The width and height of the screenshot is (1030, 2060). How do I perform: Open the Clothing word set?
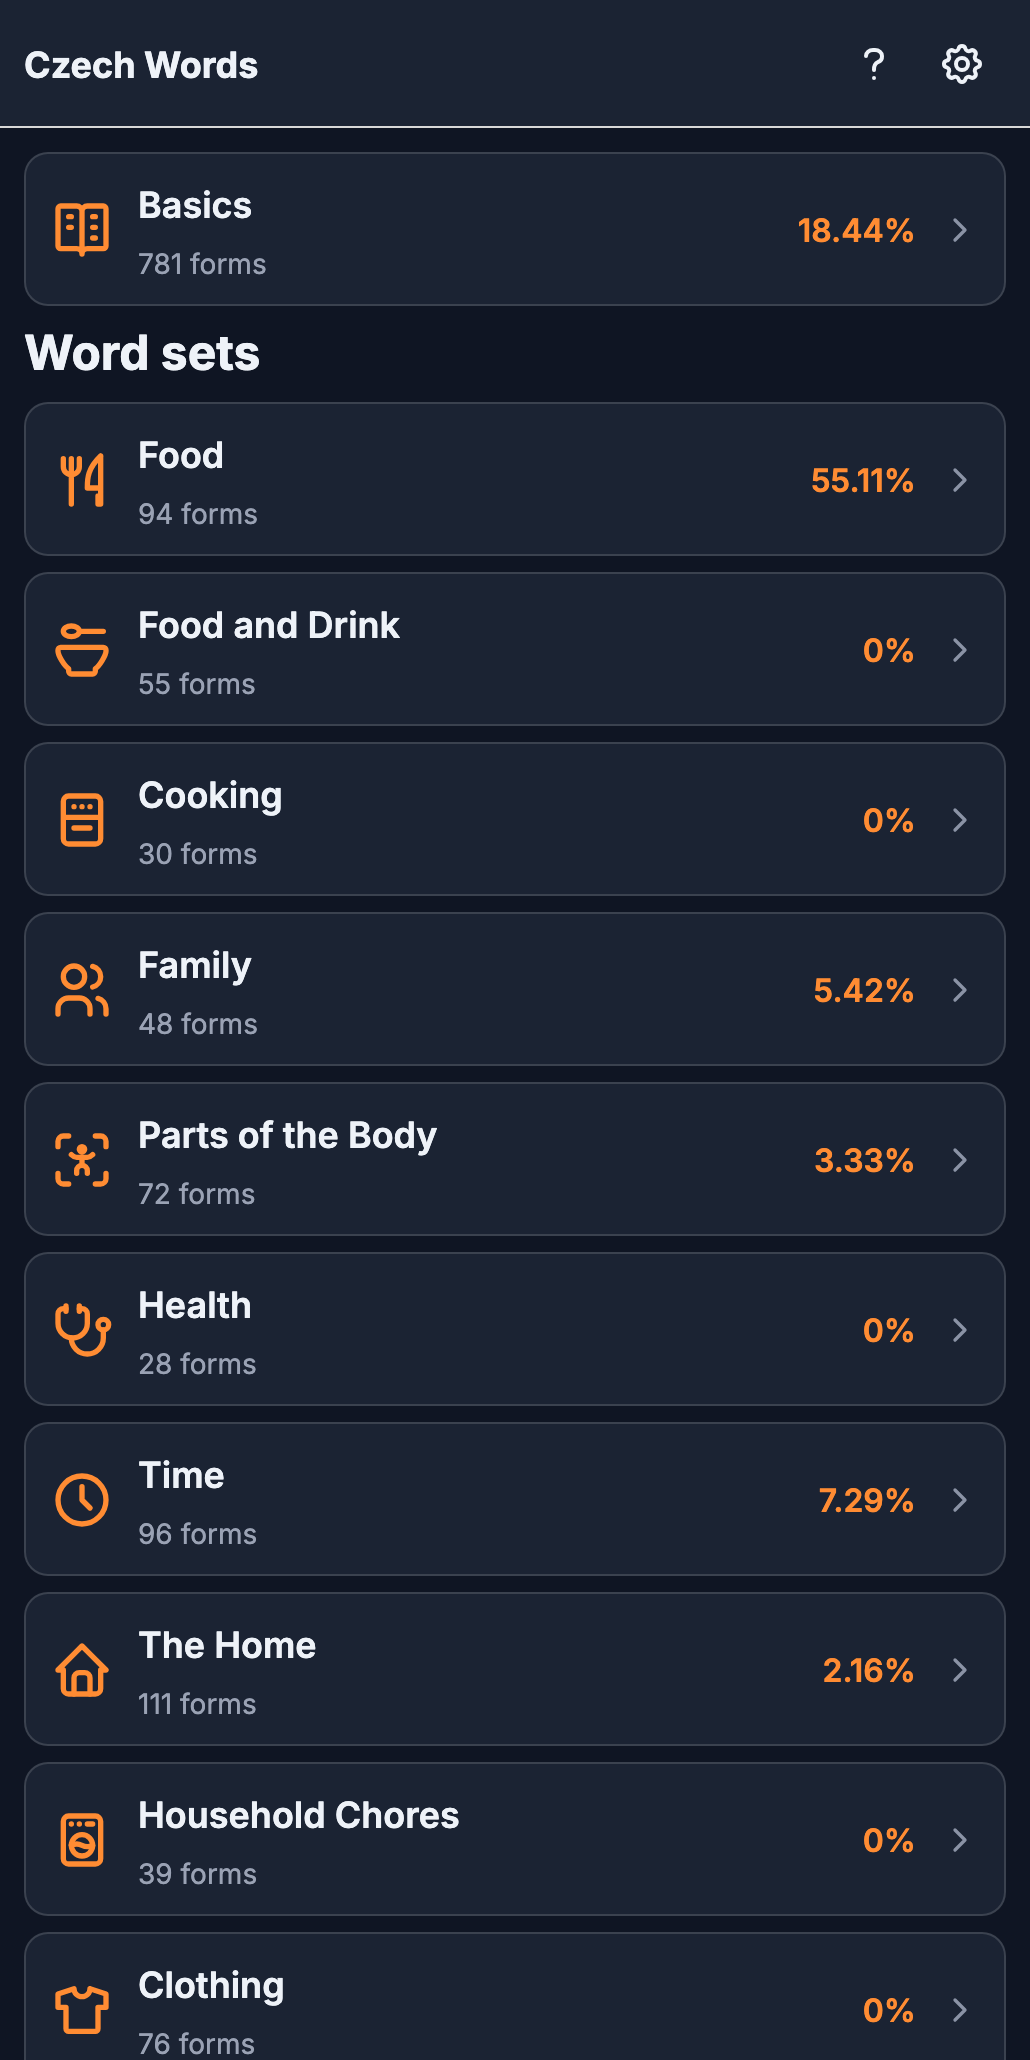pyautogui.click(x=515, y=1996)
